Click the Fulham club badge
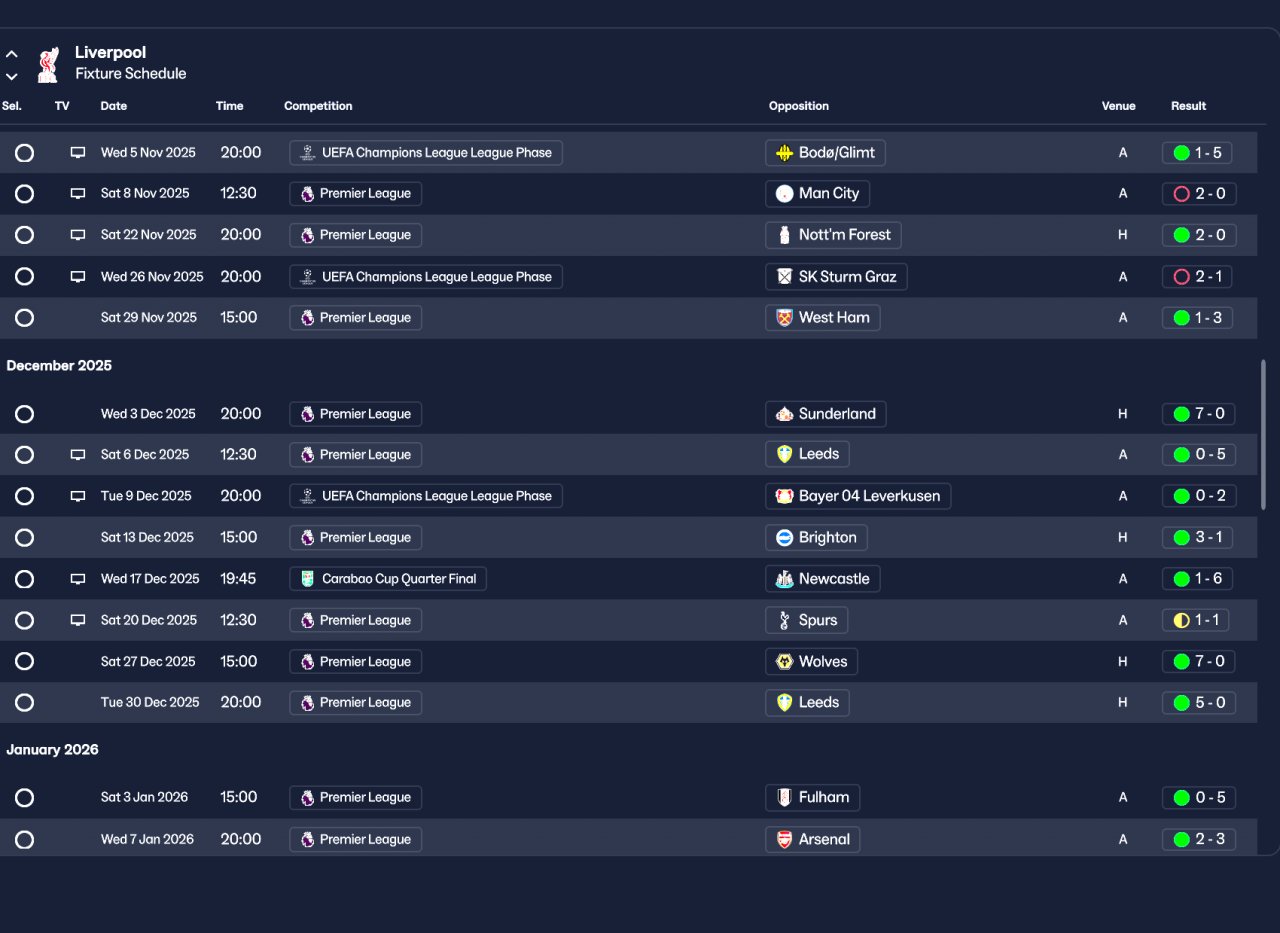1280x933 pixels. pos(785,798)
